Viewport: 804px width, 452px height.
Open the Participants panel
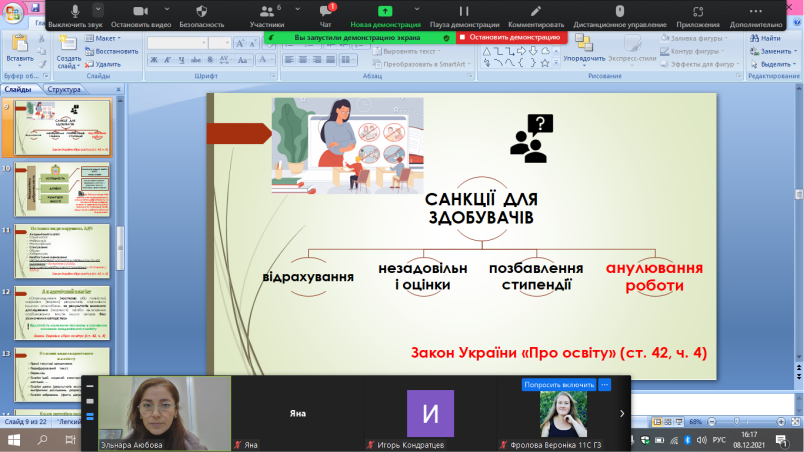(267, 15)
